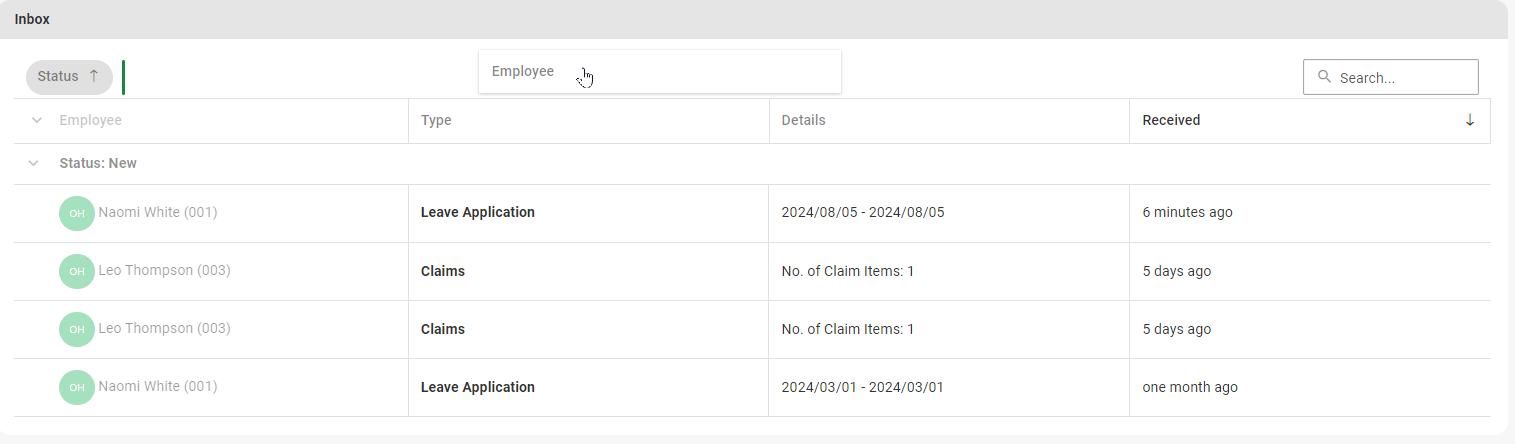
Task: Click the ascending arrow on Status chip
Action: coord(94,76)
